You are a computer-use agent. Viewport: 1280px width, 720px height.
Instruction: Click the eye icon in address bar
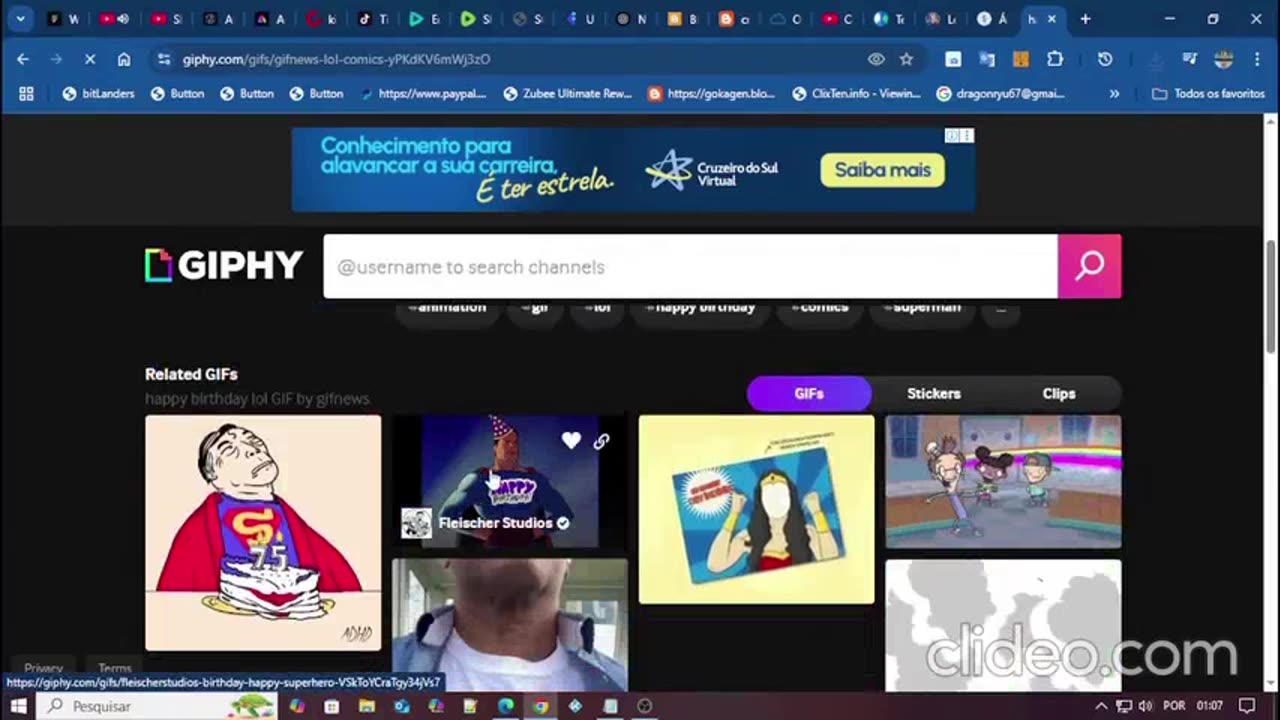coord(876,59)
